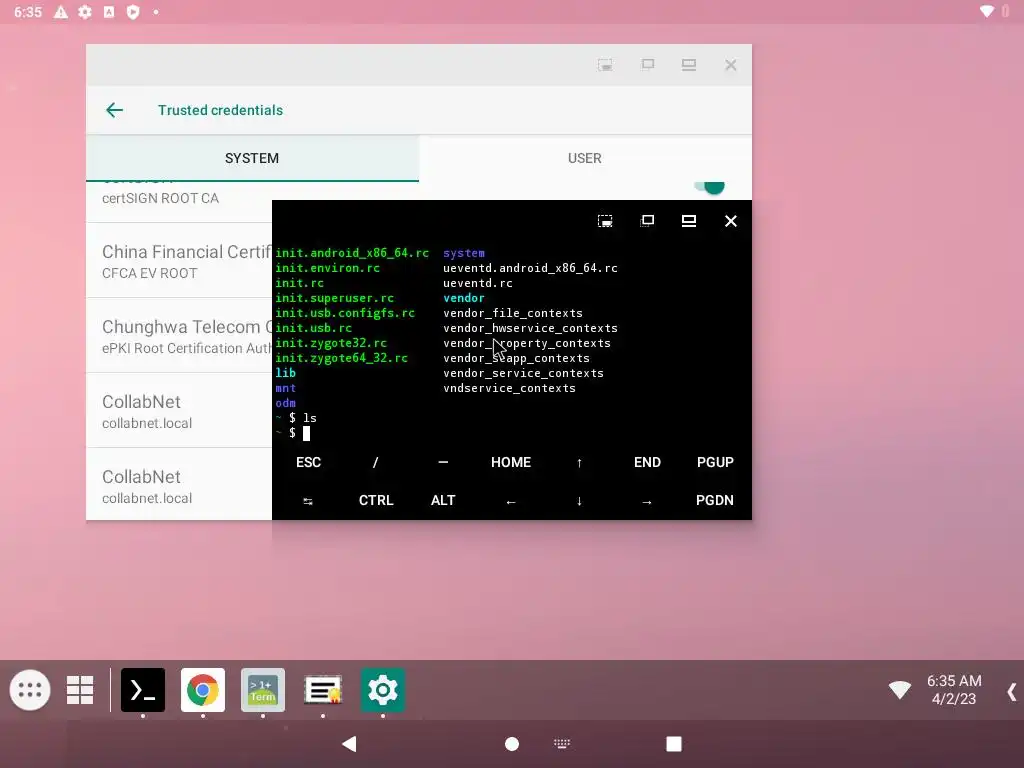Switch to the USER tab
Screen dimensions: 1024x768
[x=584, y=158]
